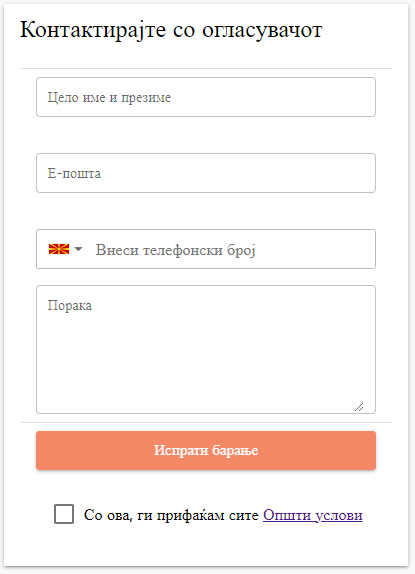Image resolution: width=415 pixels, height=574 pixels.
Task: Click the Е-пошта placeholder label
Action: point(74,173)
